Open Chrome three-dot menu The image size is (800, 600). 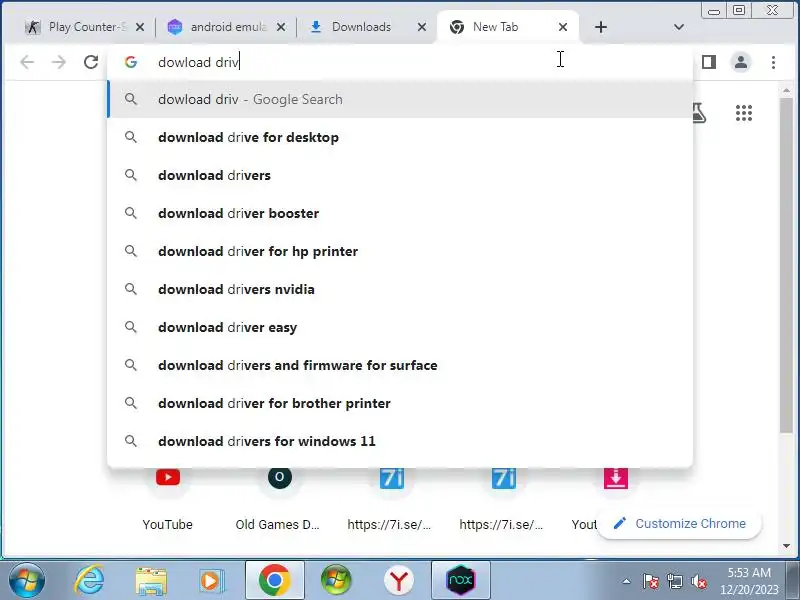[773, 62]
